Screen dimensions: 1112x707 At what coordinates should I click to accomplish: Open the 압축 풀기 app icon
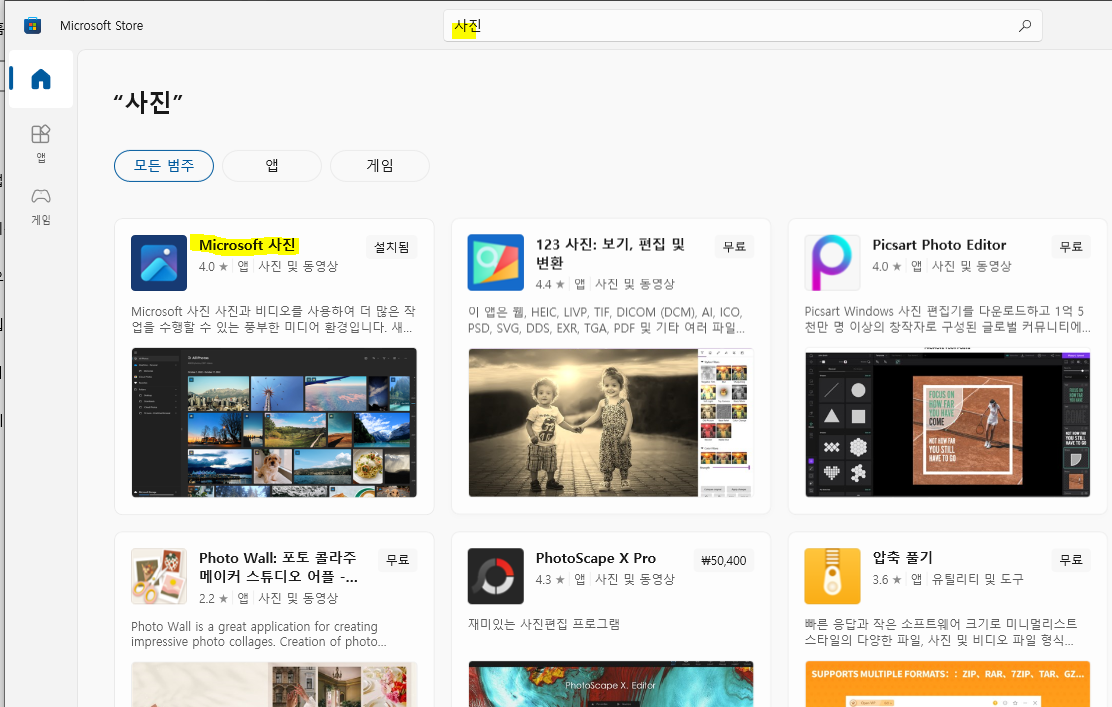(x=833, y=576)
